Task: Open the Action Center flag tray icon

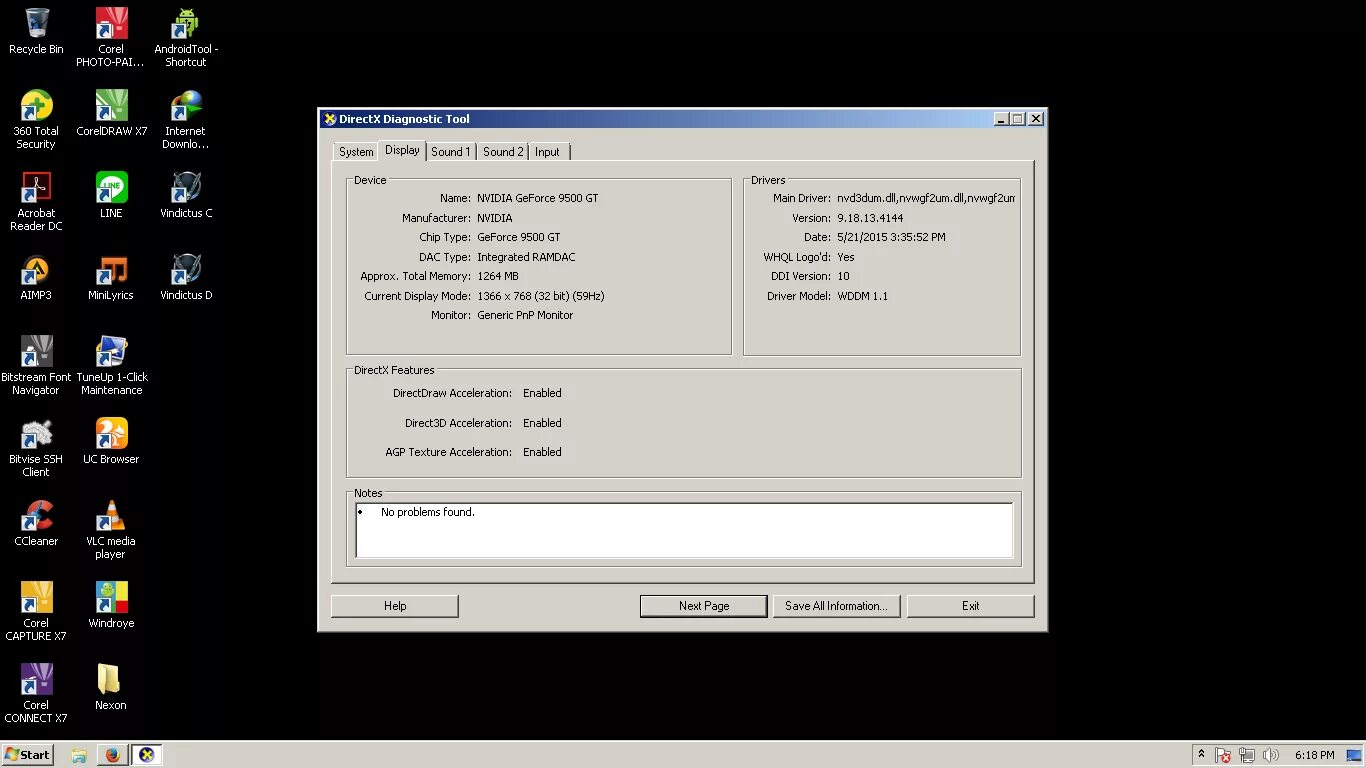Action: coord(1222,755)
